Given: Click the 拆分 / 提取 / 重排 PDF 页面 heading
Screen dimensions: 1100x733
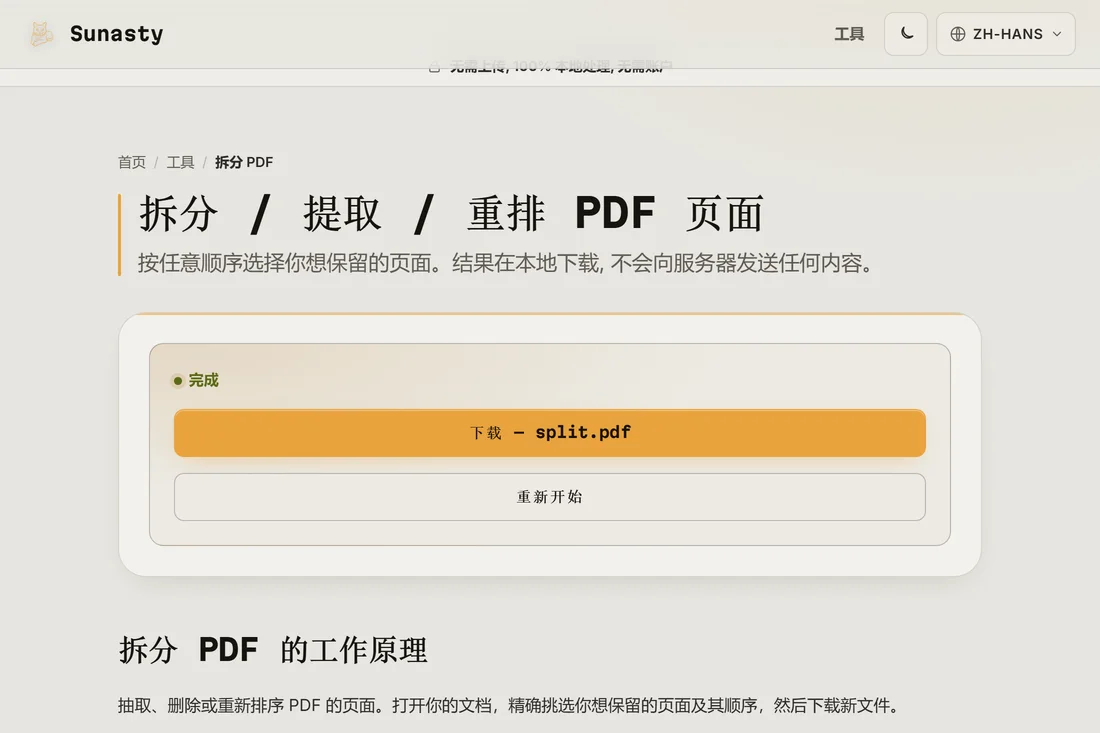Looking at the screenshot, I should (451, 213).
